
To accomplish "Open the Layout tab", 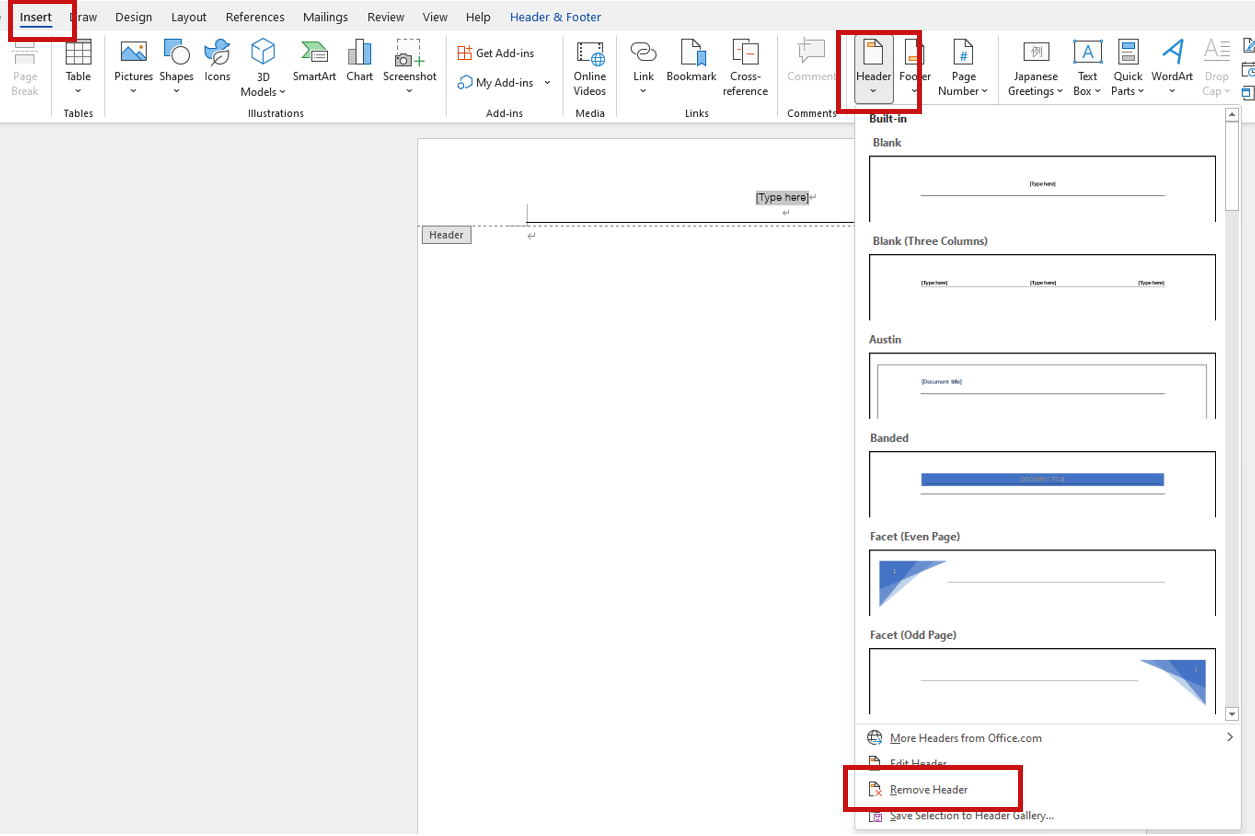I will (x=189, y=17).
